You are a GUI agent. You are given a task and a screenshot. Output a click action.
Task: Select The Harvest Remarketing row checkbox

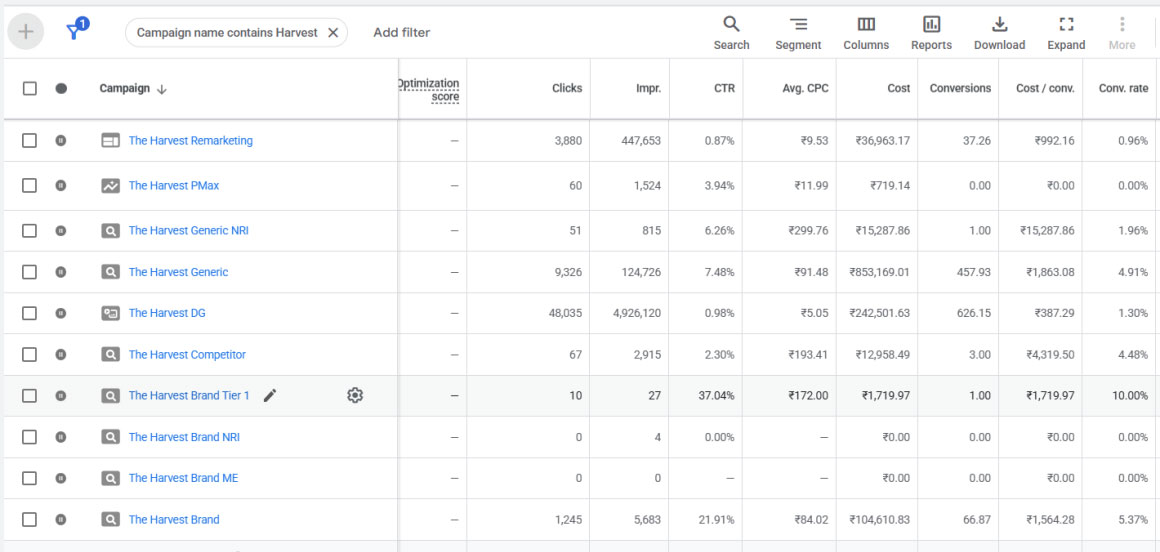tap(30, 141)
